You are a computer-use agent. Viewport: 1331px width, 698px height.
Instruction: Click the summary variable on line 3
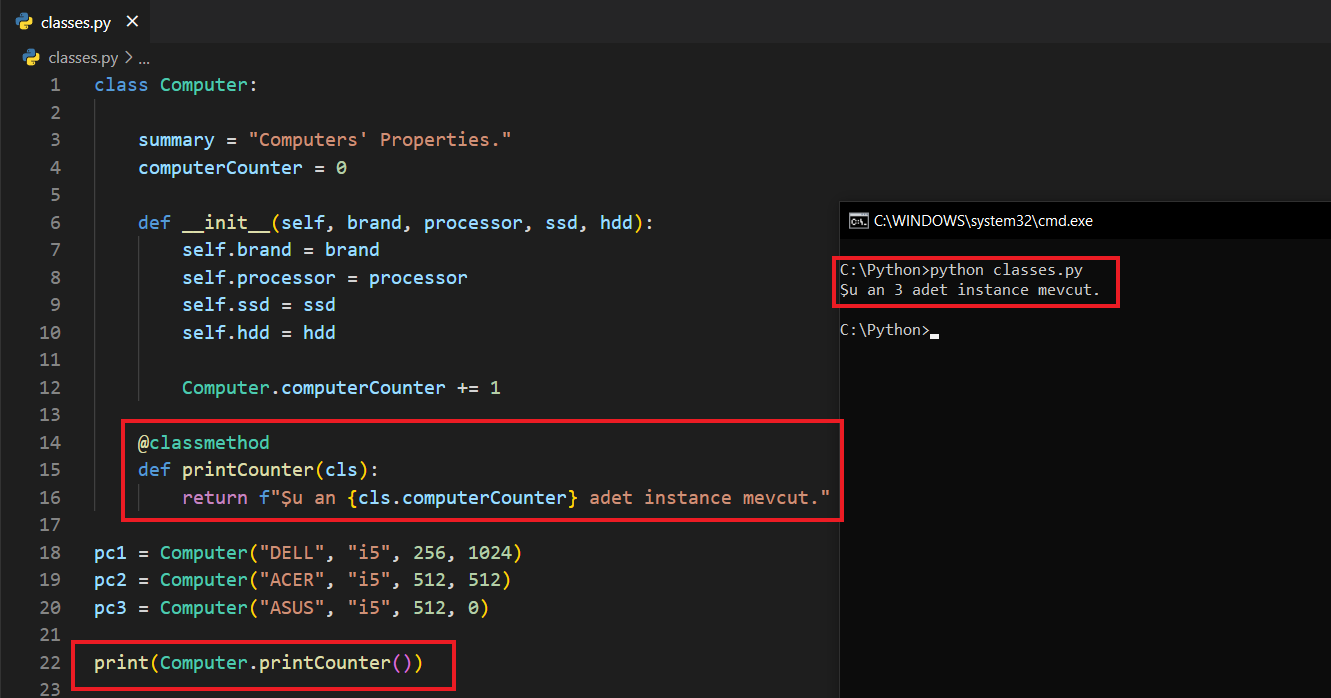coord(176,140)
